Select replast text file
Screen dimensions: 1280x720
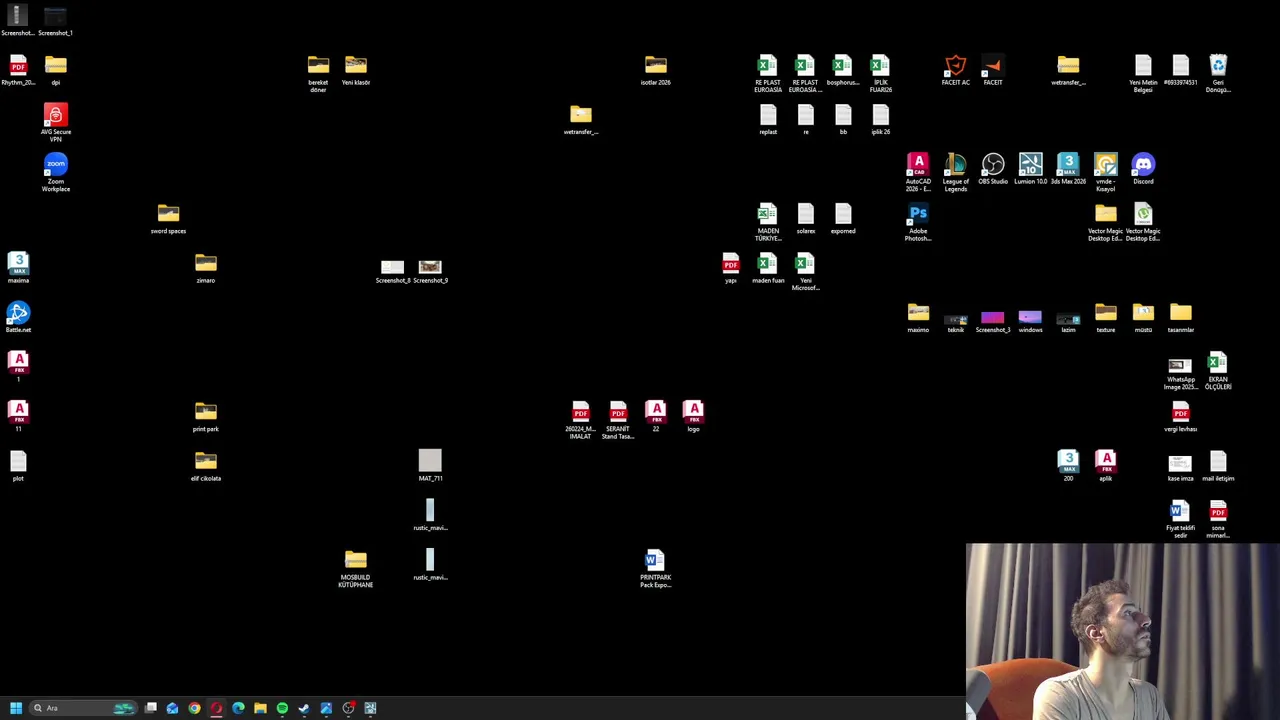(768, 119)
